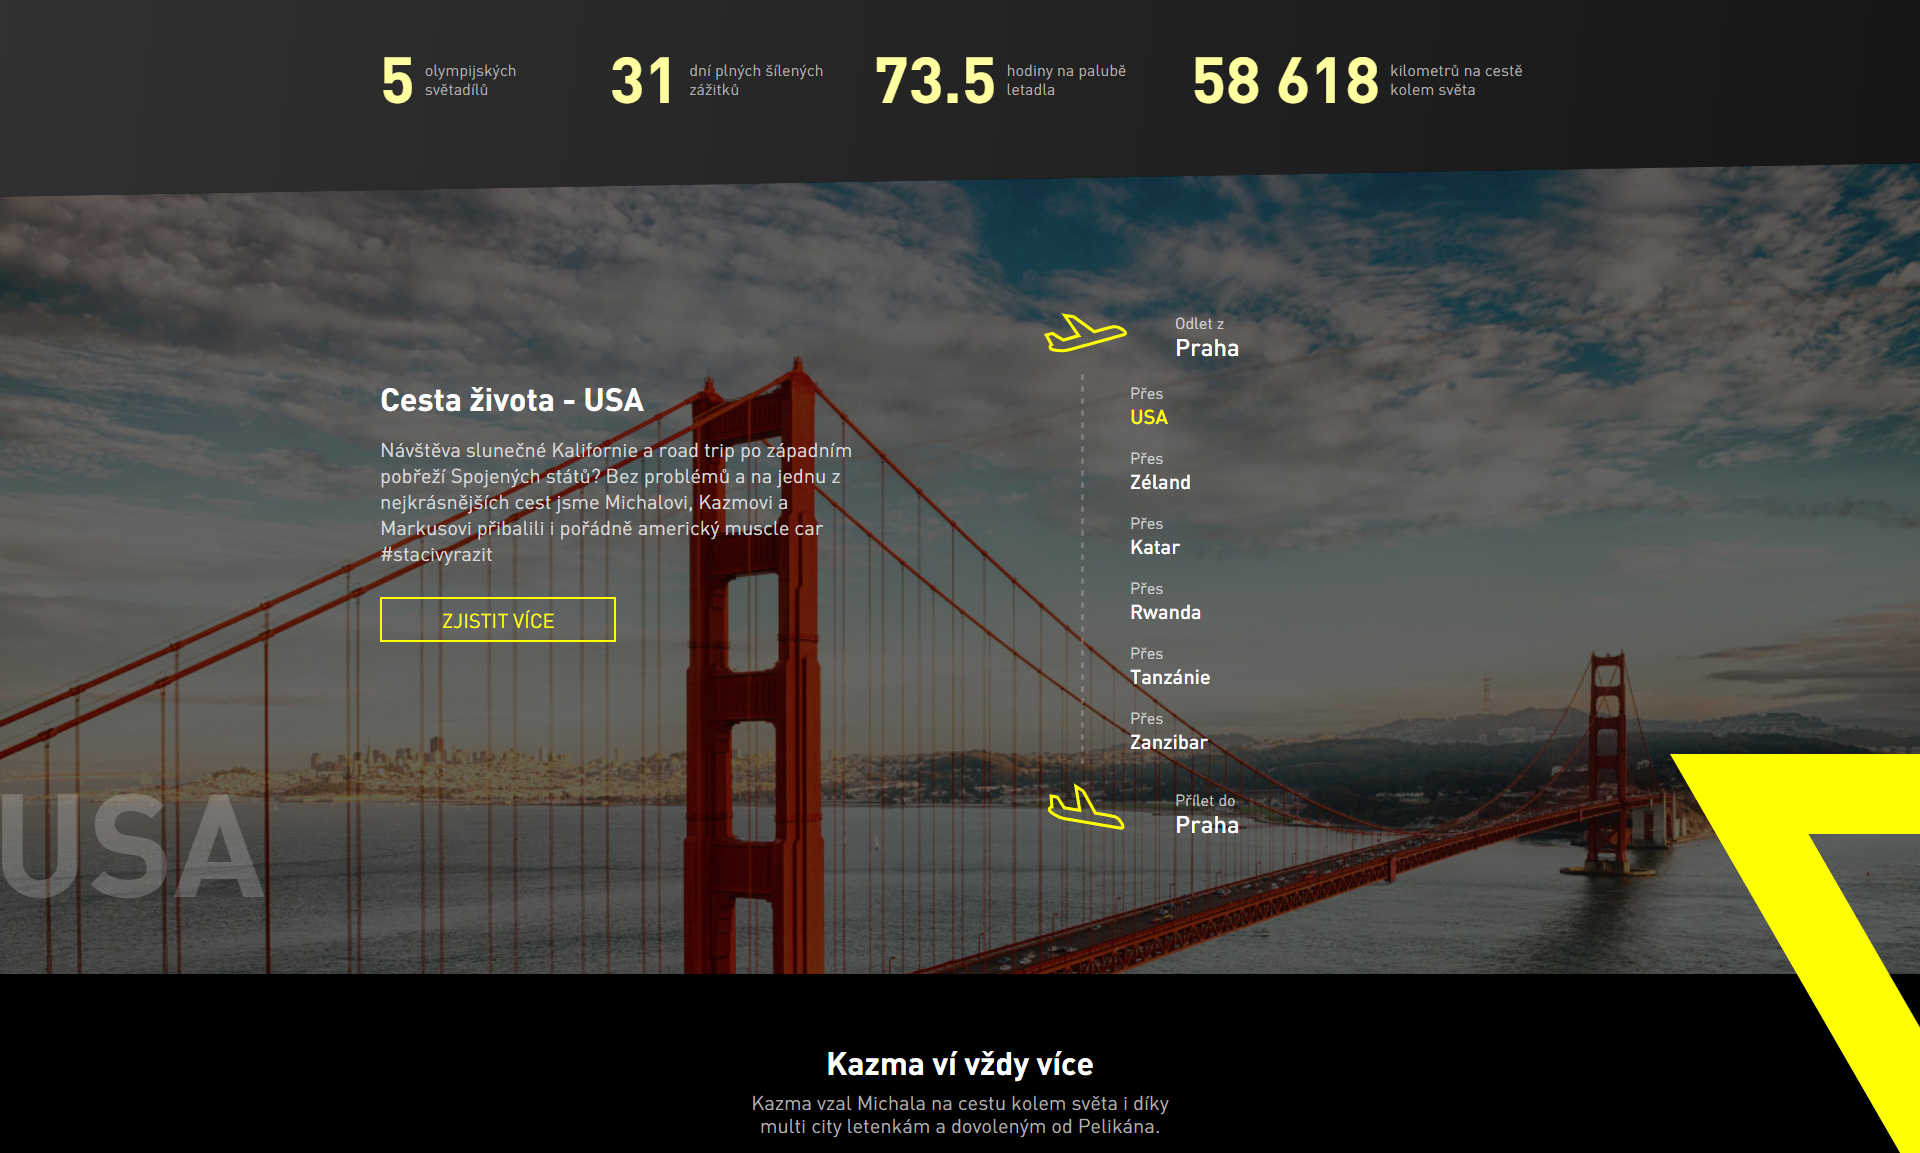Click the arrival Praha label
The width and height of the screenshot is (1920, 1153).
[1207, 825]
